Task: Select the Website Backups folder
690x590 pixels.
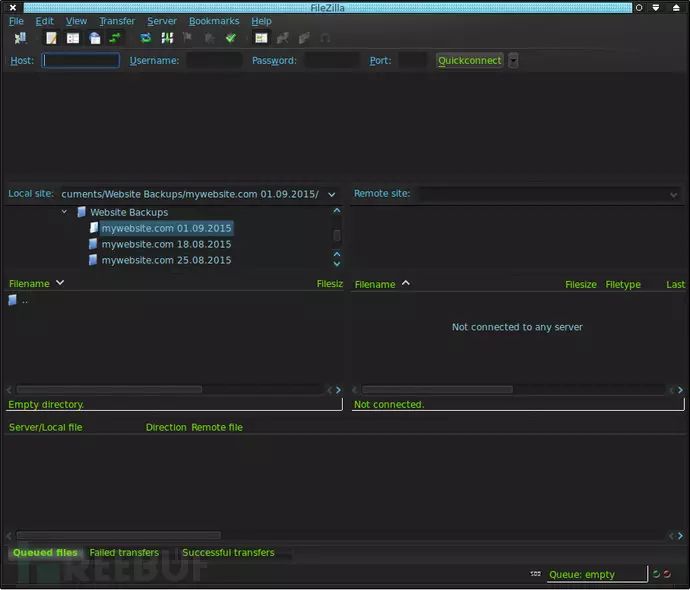Action: pyautogui.click(x=129, y=213)
